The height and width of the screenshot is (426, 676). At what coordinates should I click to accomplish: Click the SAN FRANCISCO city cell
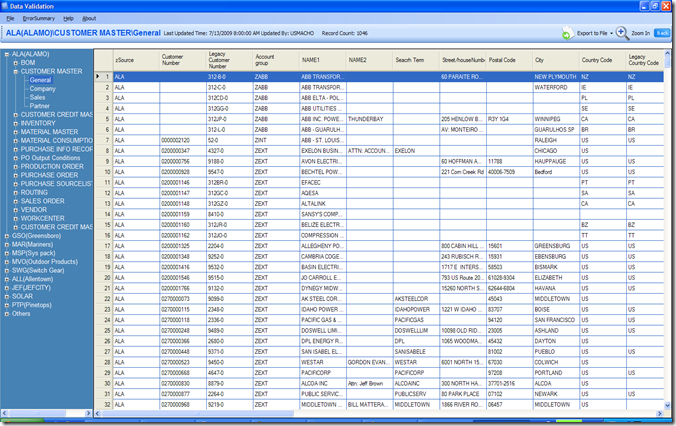tap(556, 320)
